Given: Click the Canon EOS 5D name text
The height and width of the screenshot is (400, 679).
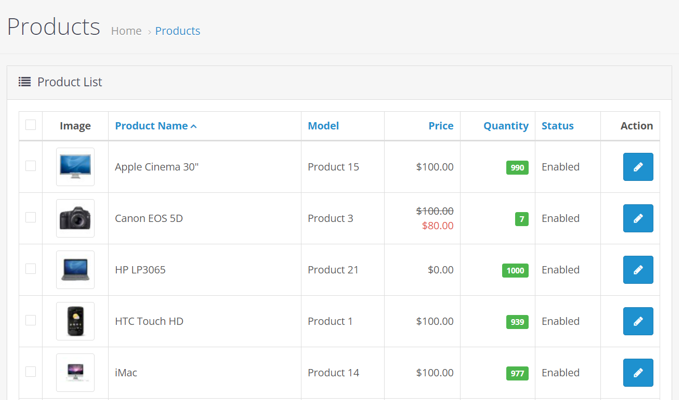Looking at the screenshot, I should tap(149, 218).
